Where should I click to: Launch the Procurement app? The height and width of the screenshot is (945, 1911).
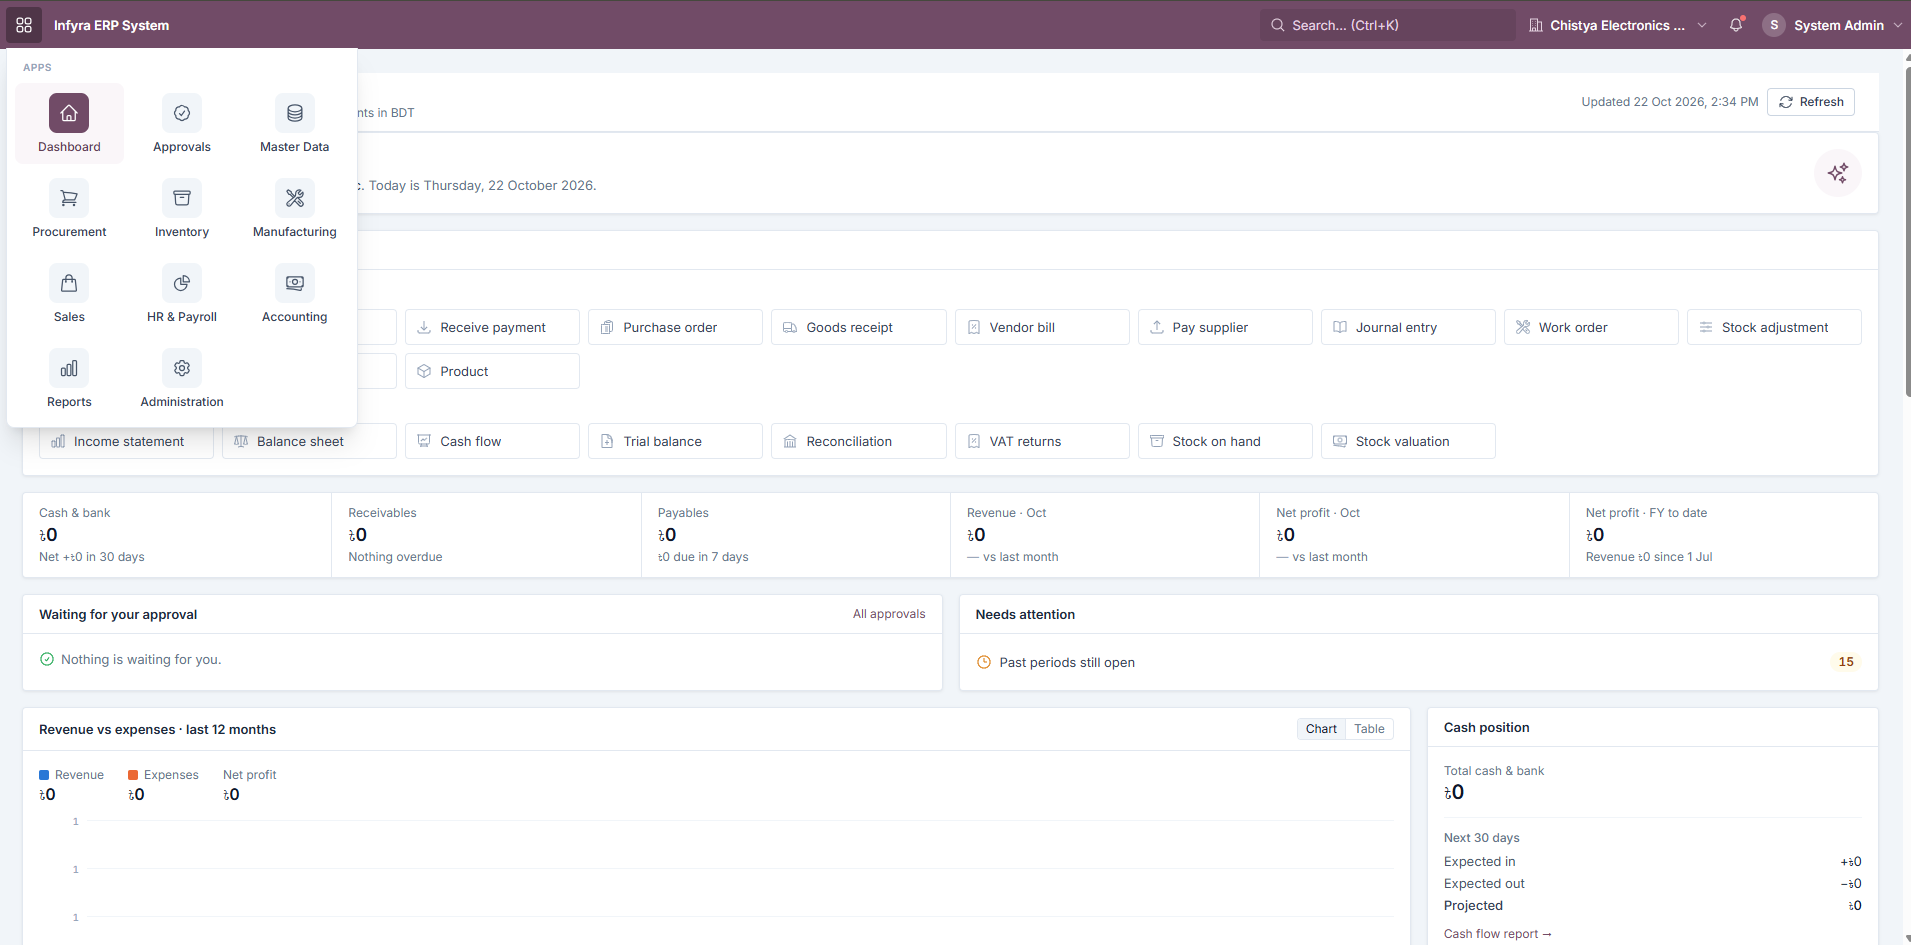click(x=69, y=208)
